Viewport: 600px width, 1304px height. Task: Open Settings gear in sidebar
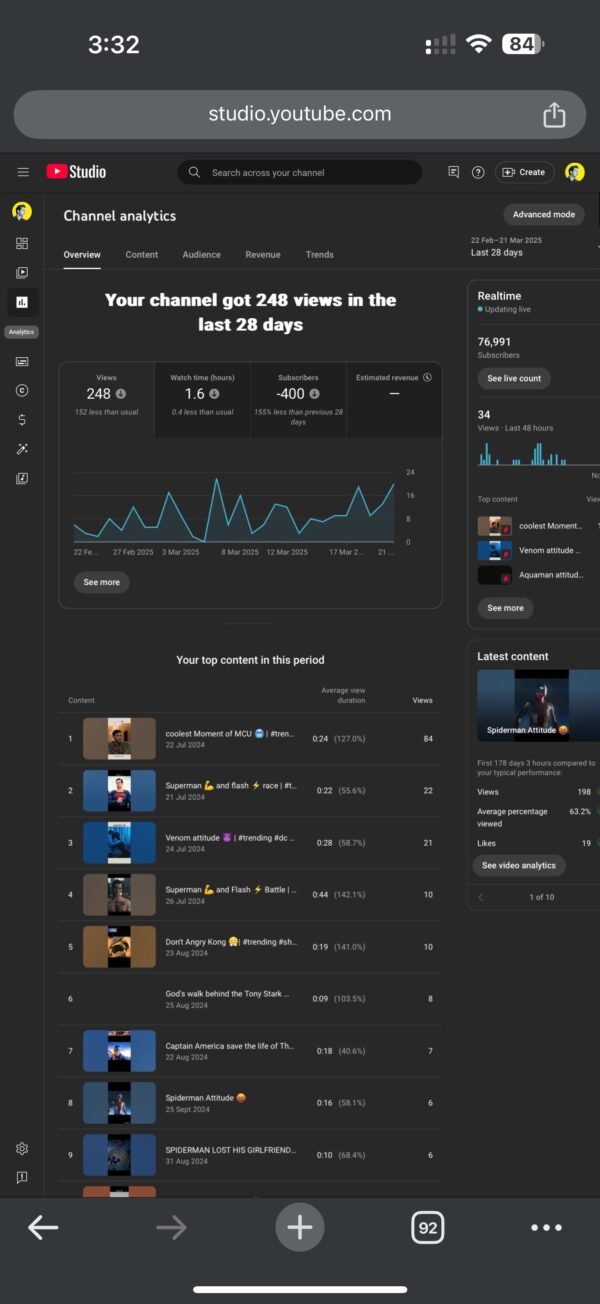coord(22,1149)
